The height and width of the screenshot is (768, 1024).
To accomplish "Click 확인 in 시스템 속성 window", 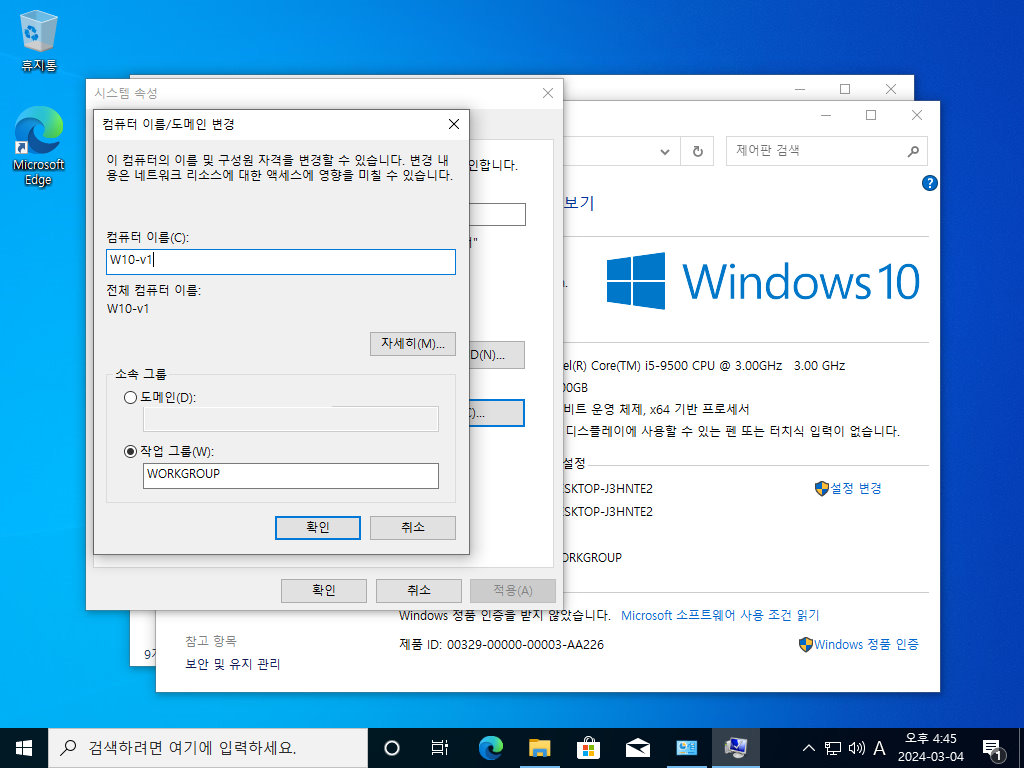I will coord(324,591).
